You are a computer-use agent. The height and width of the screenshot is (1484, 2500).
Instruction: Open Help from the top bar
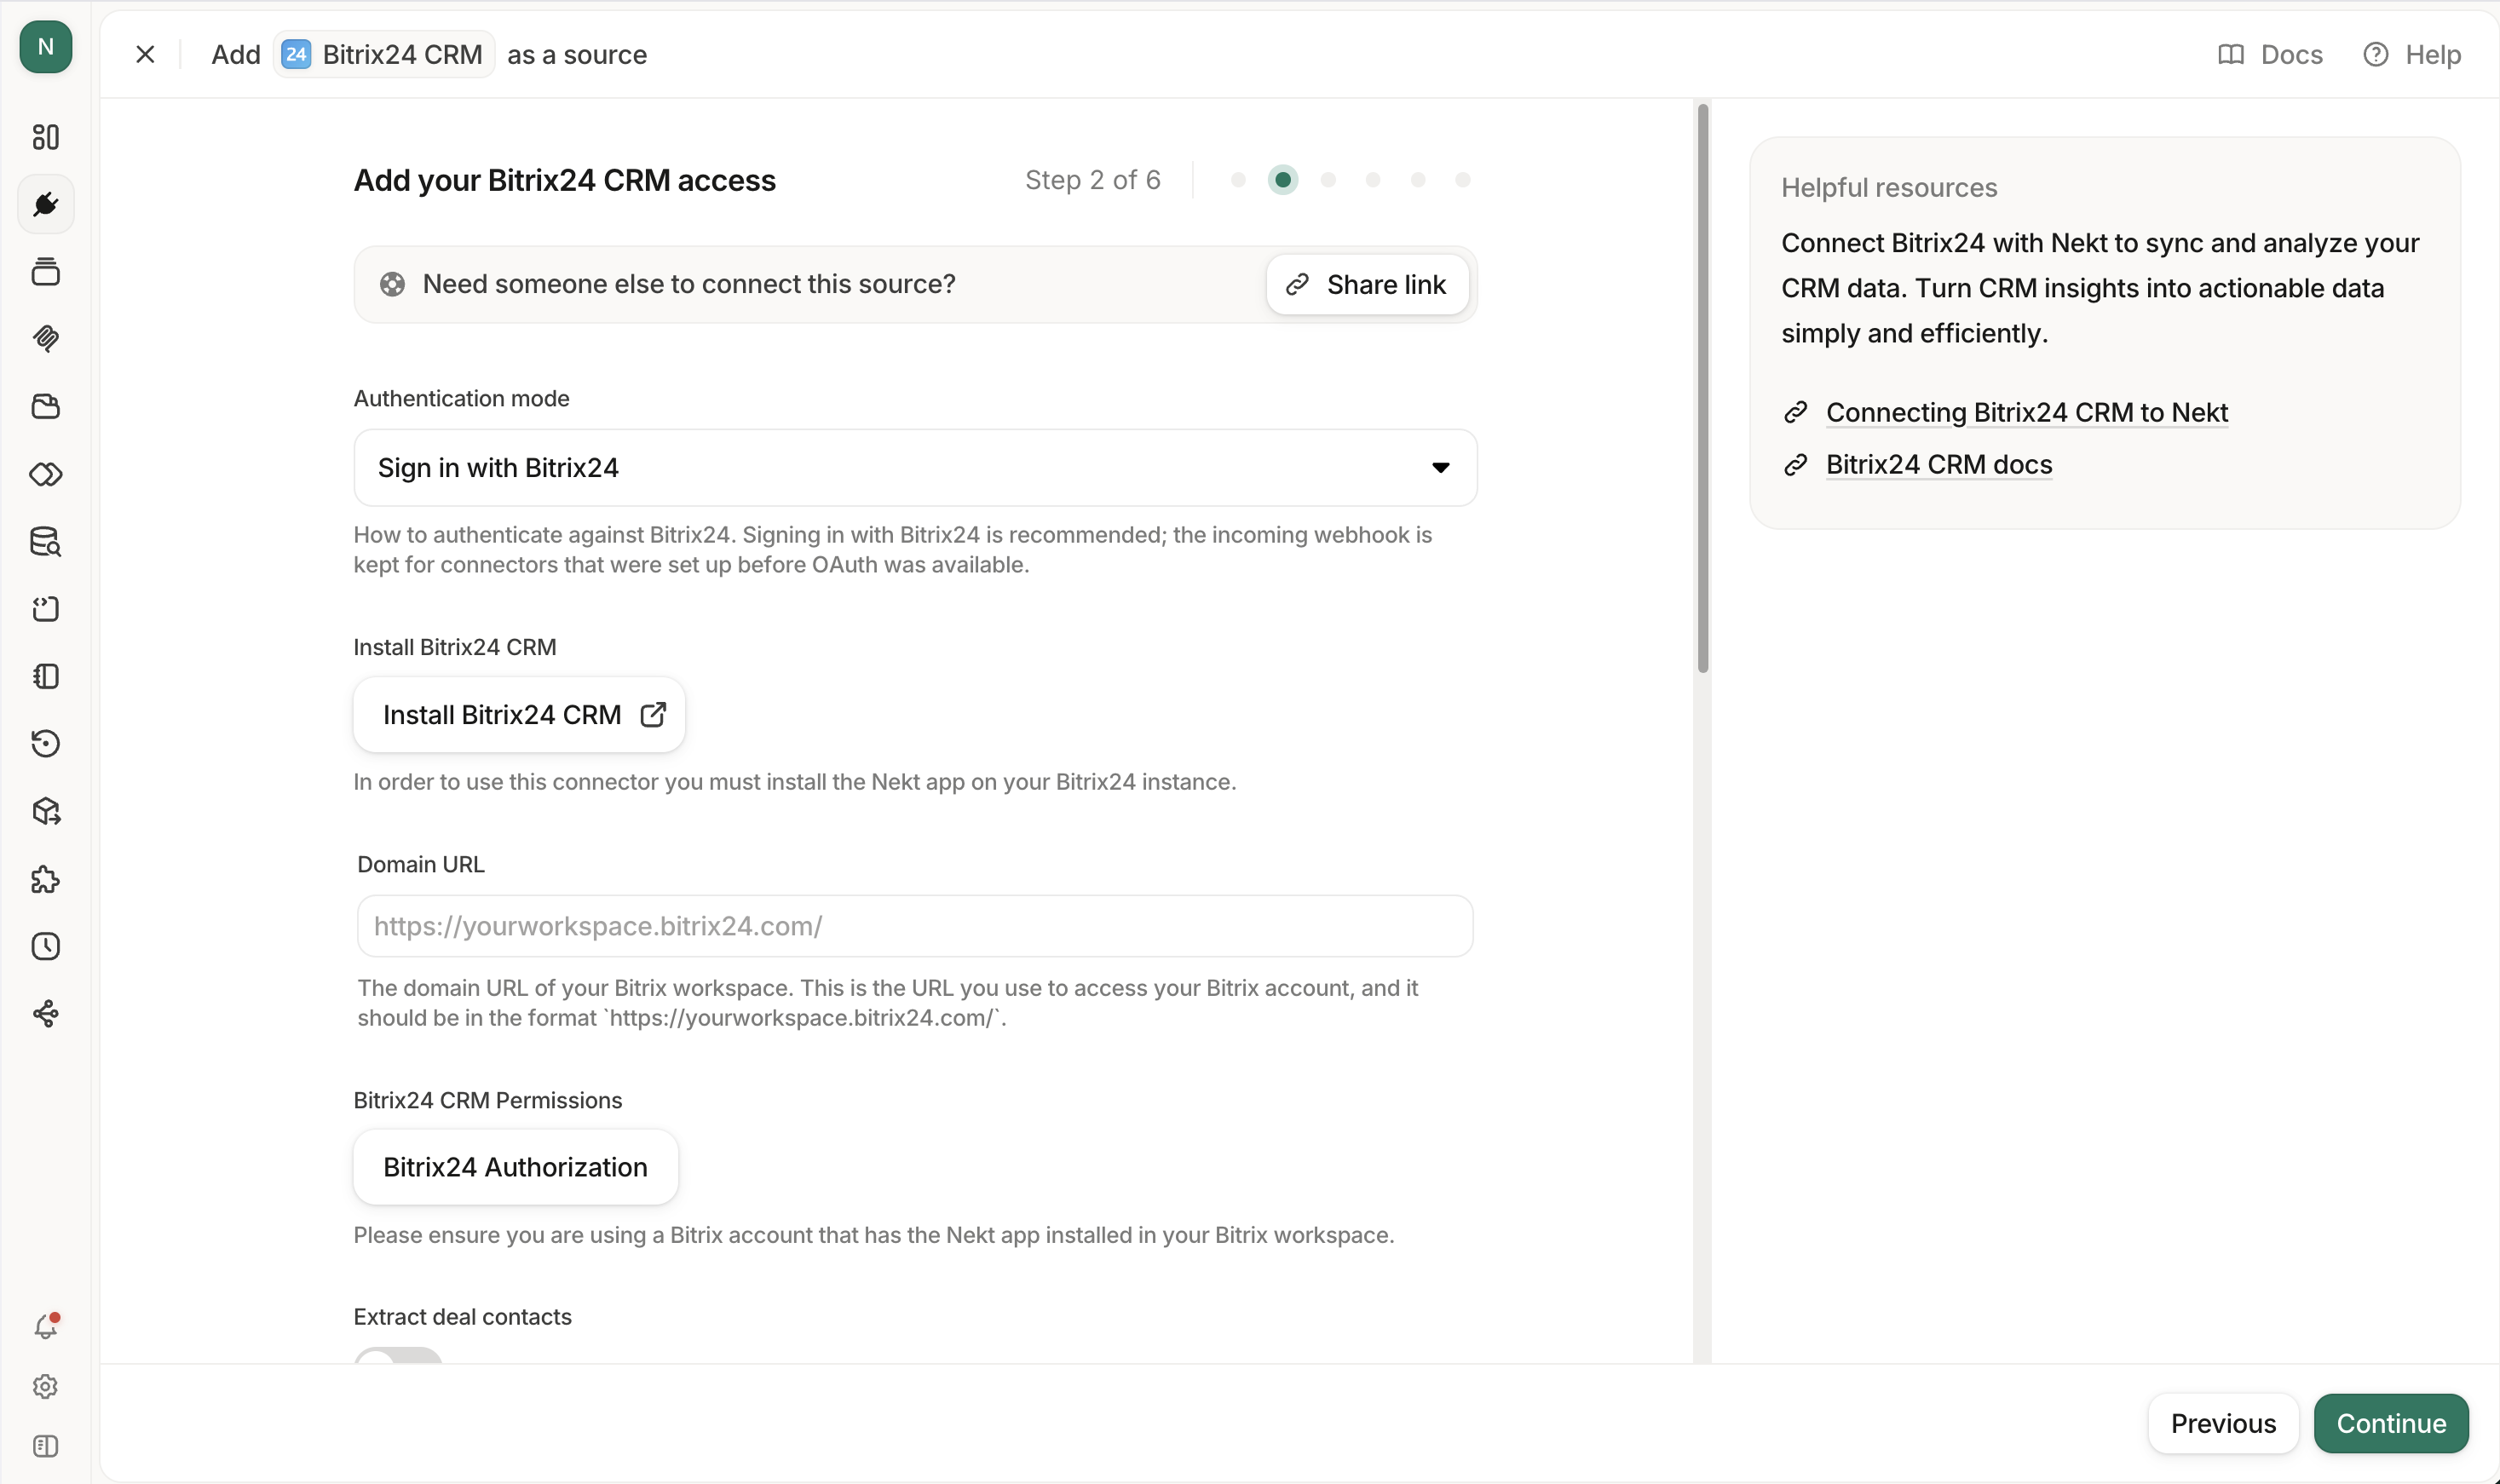pos(2412,54)
